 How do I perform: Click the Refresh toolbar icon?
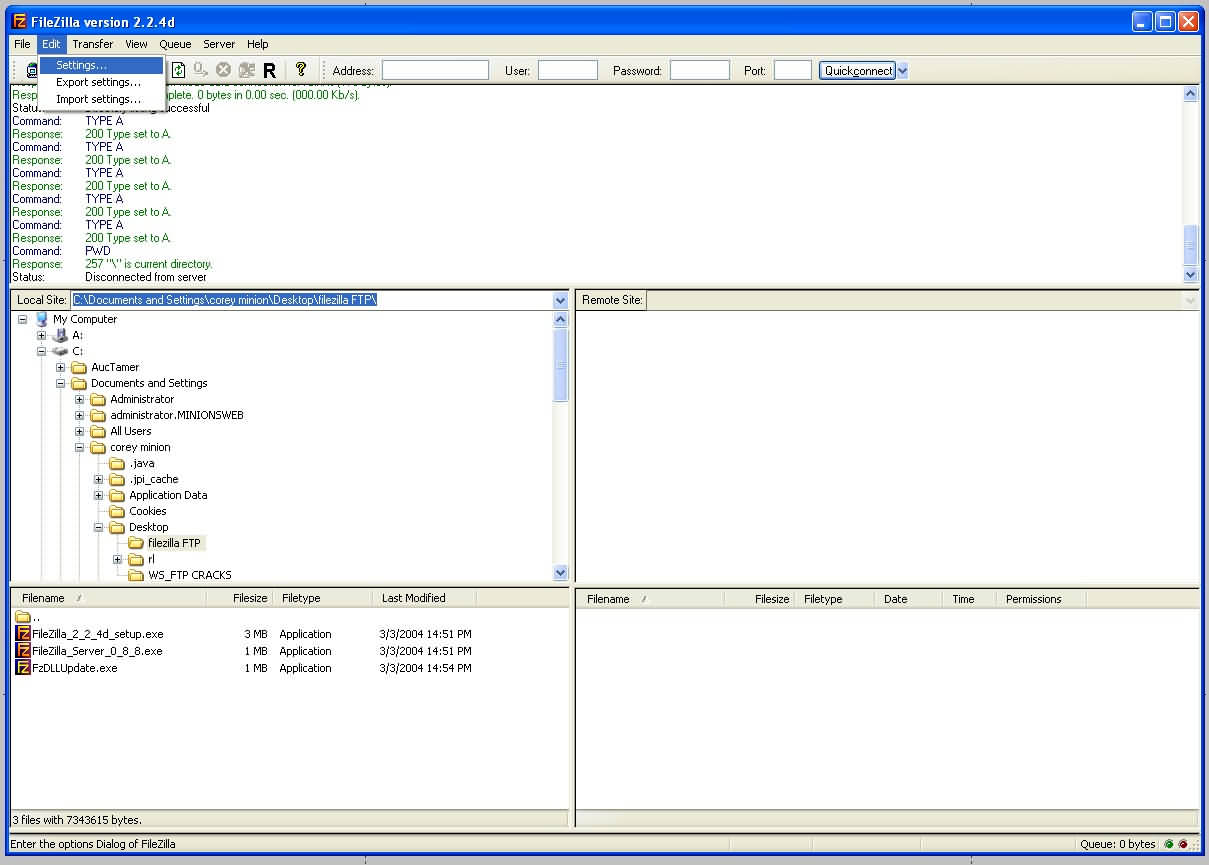pyautogui.click(x=178, y=70)
